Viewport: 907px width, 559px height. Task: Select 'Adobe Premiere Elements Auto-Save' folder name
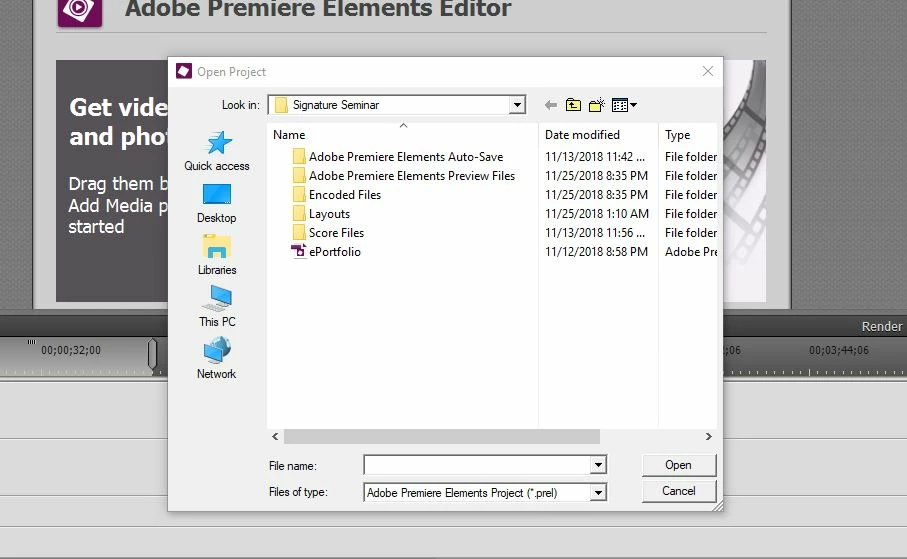coord(406,157)
